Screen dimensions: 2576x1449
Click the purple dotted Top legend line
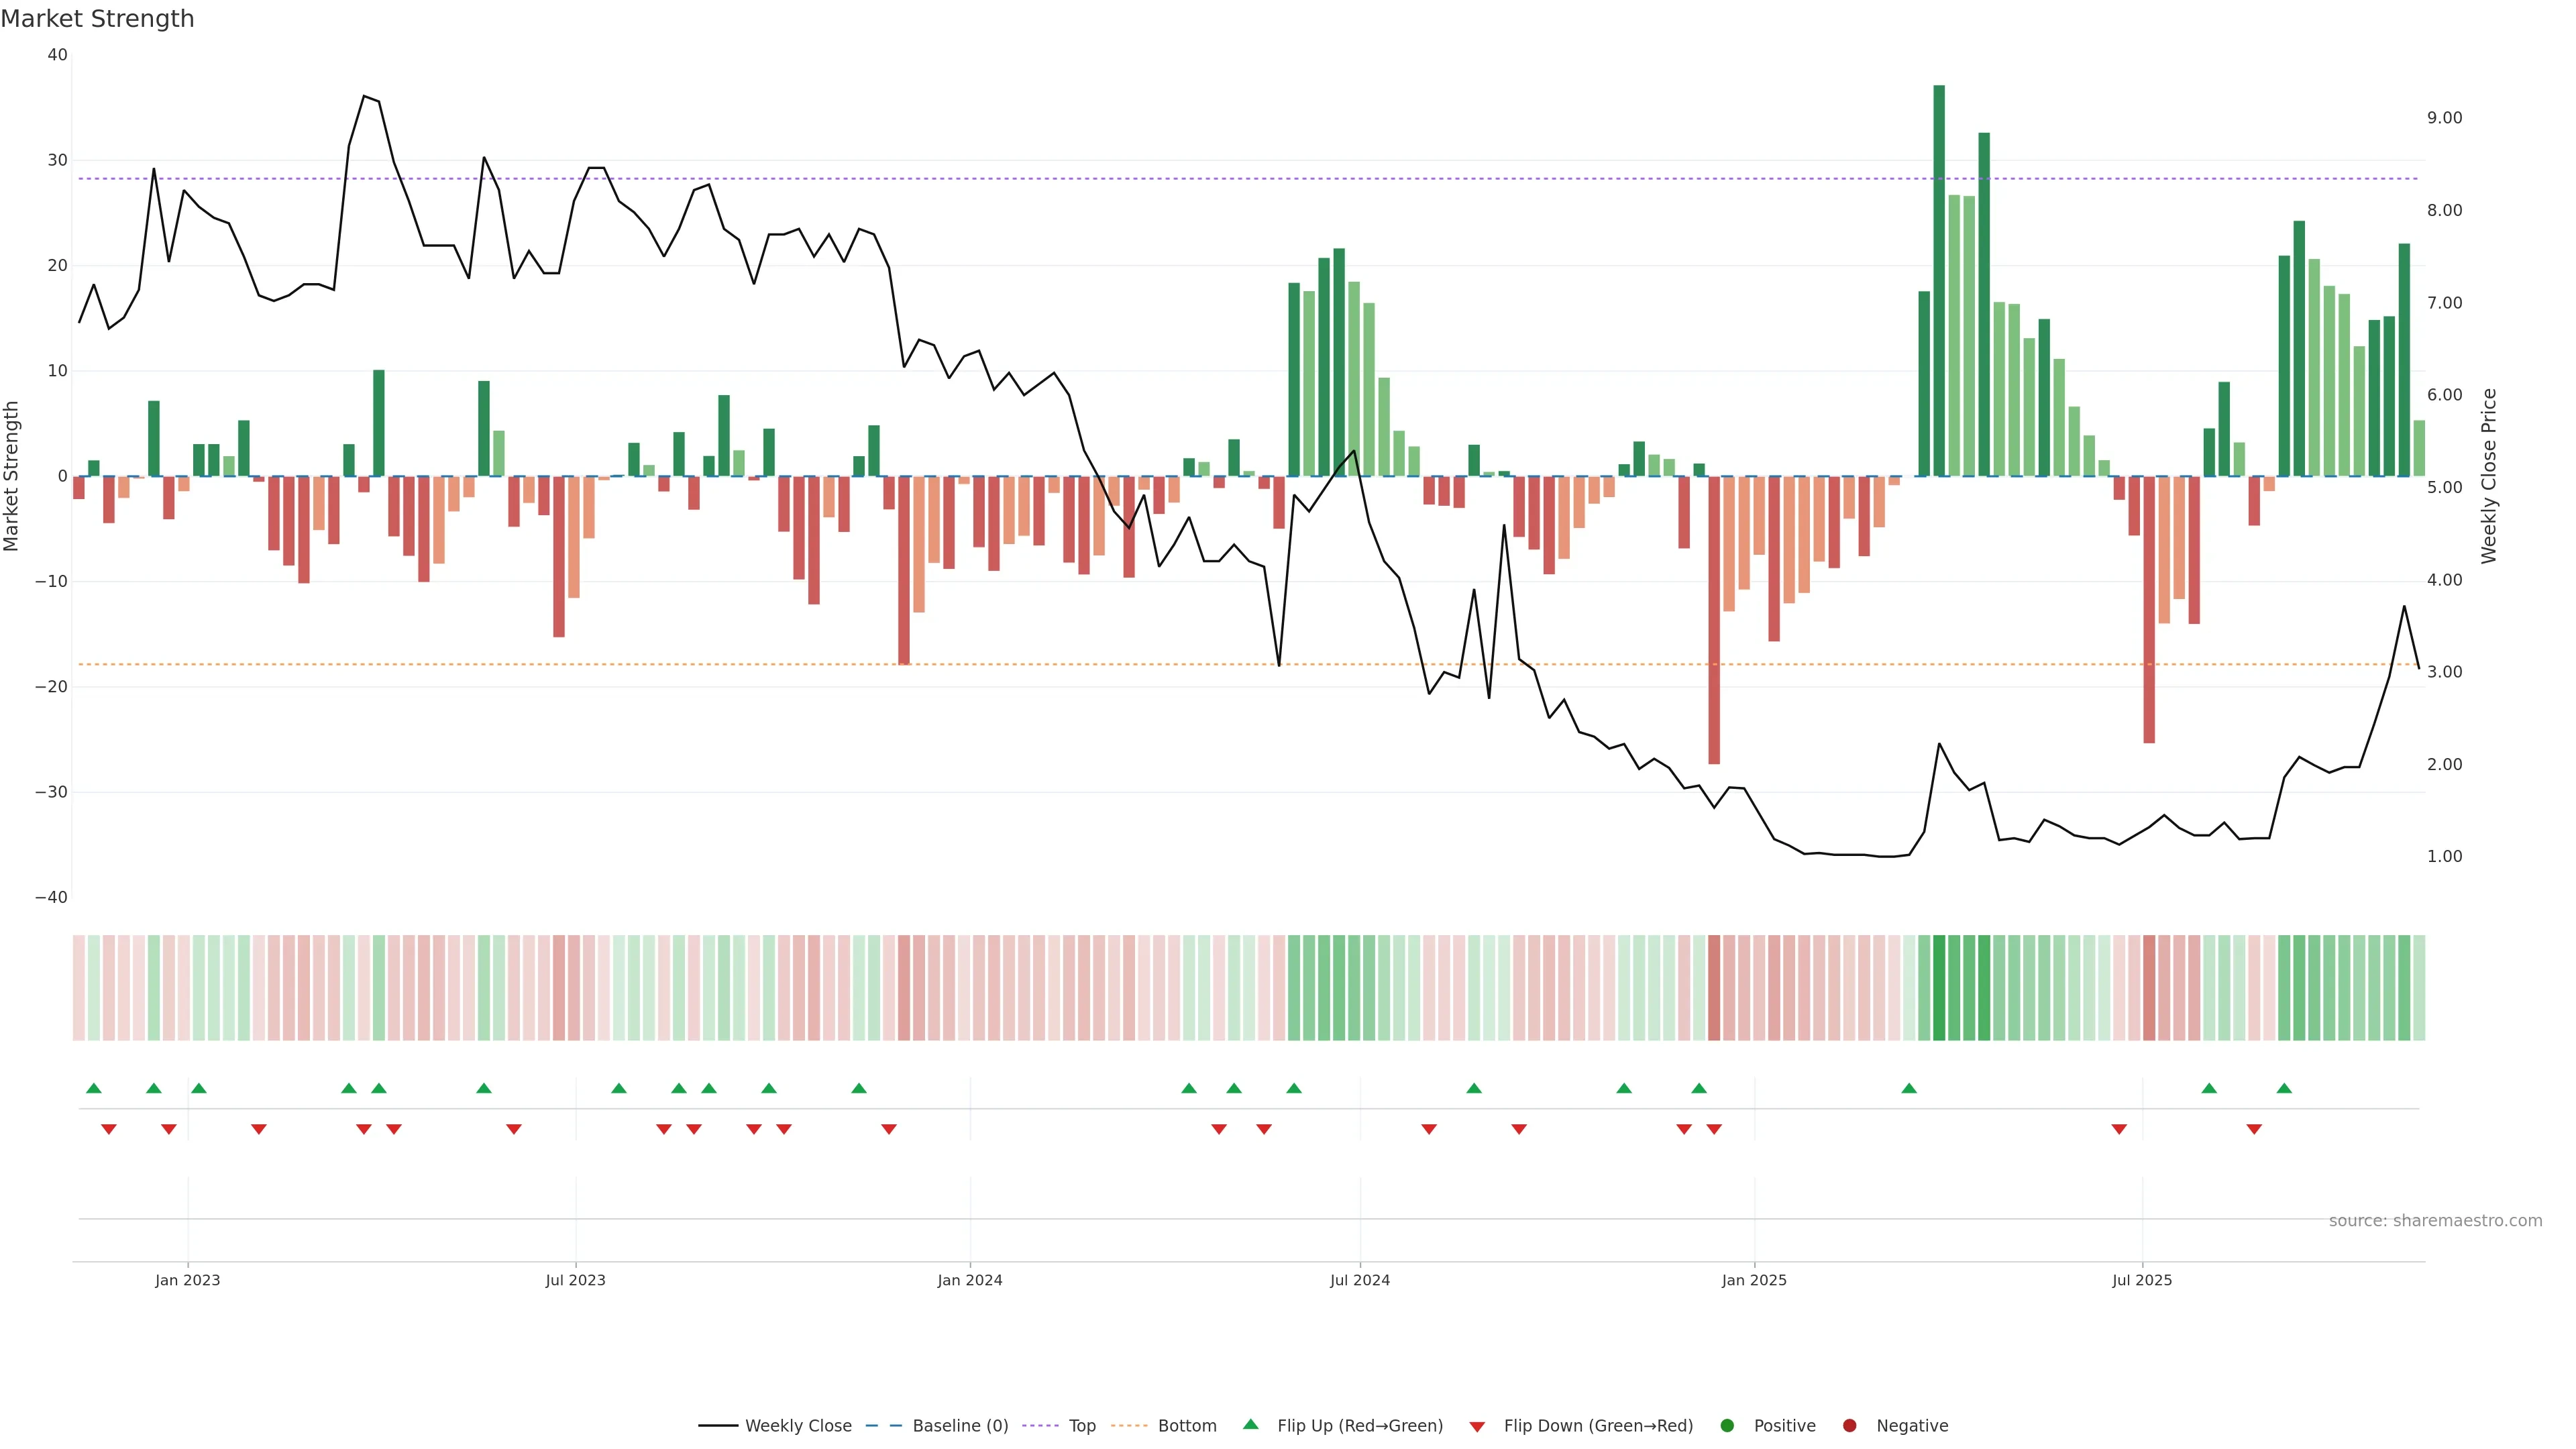coord(1041,1426)
